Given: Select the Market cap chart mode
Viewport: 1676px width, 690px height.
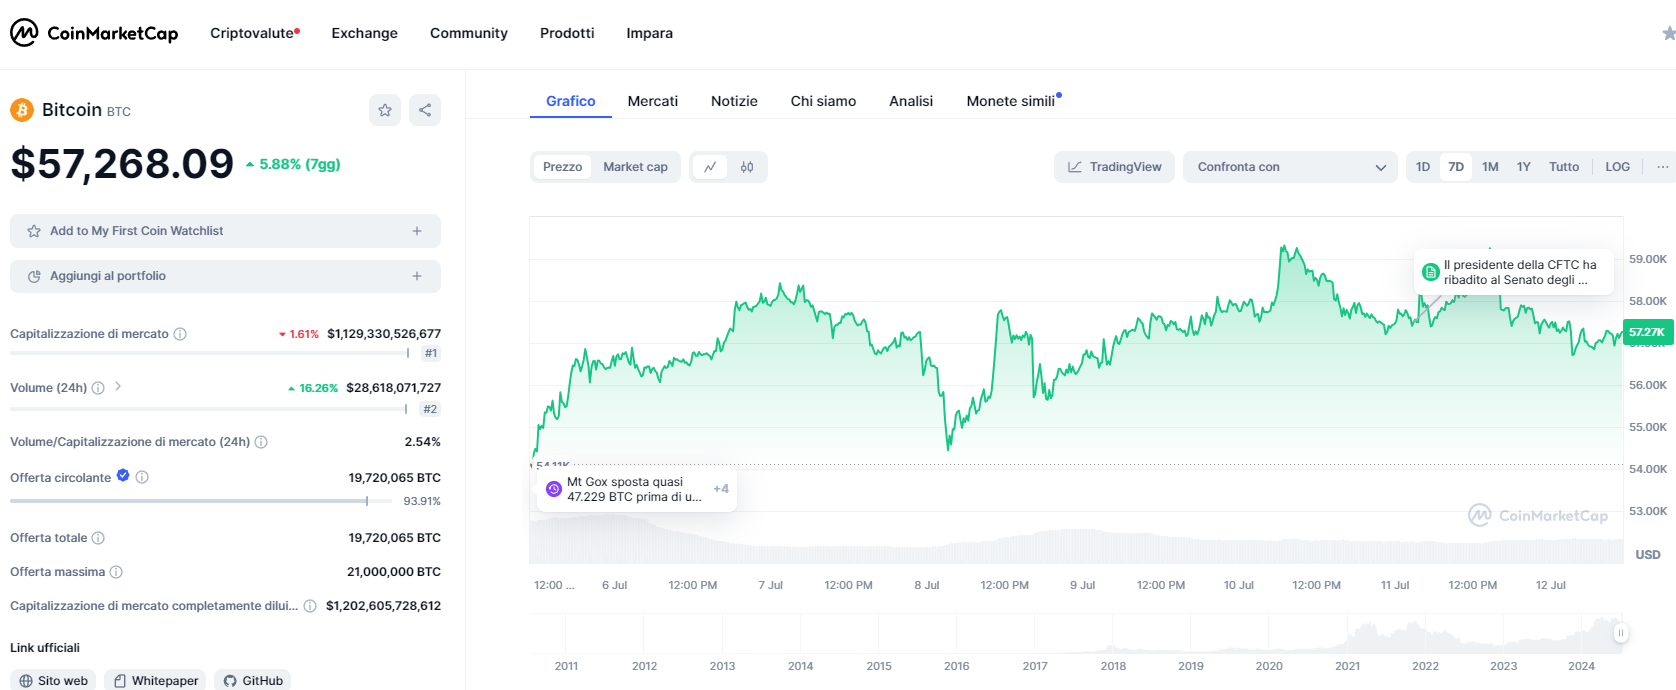Looking at the screenshot, I should tap(635, 167).
